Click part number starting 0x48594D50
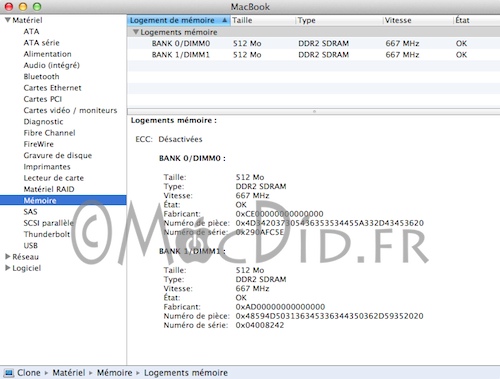 pyautogui.click(x=329, y=316)
